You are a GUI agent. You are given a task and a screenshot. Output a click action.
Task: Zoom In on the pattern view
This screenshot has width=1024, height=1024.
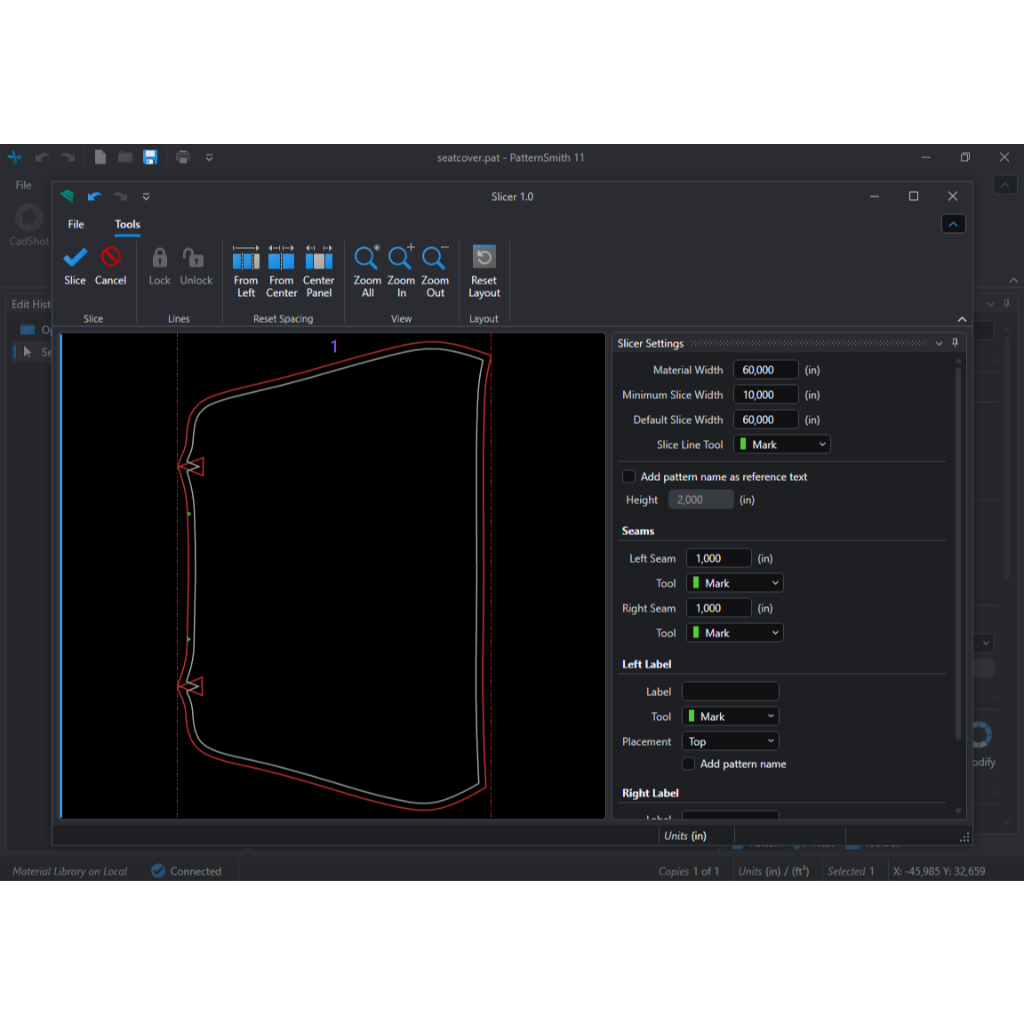coord(401,259)
